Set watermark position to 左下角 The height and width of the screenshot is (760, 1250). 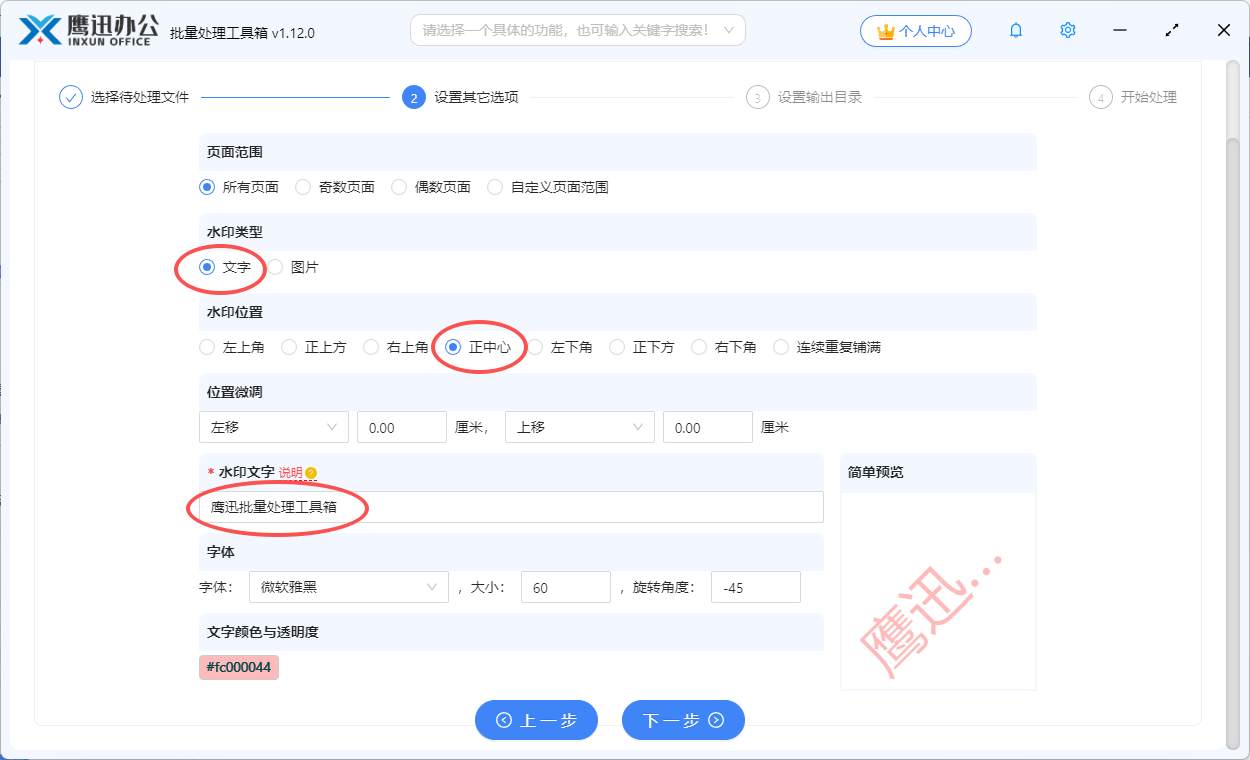click(560, 347)
